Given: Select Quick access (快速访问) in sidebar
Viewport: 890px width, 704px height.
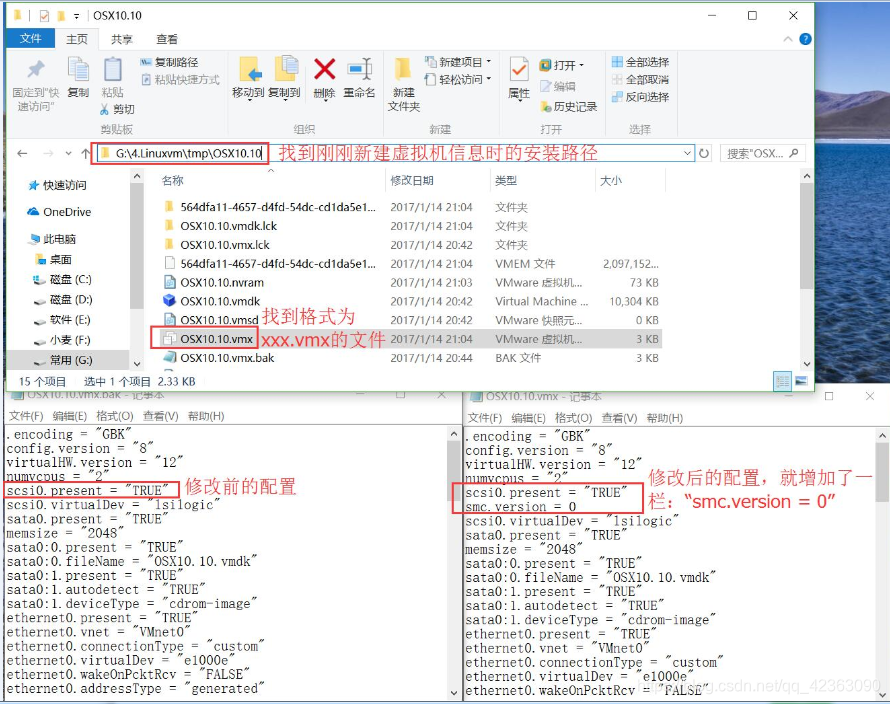Looking at the screenshot, I should click(57, 185).
